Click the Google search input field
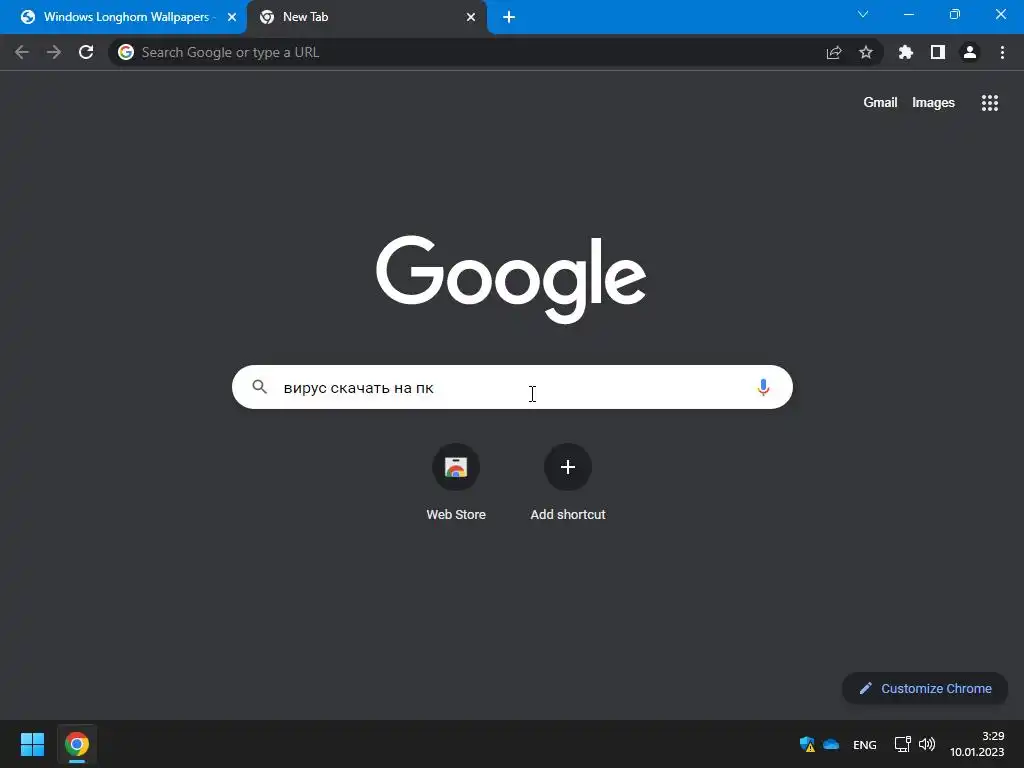 point(512,387)
